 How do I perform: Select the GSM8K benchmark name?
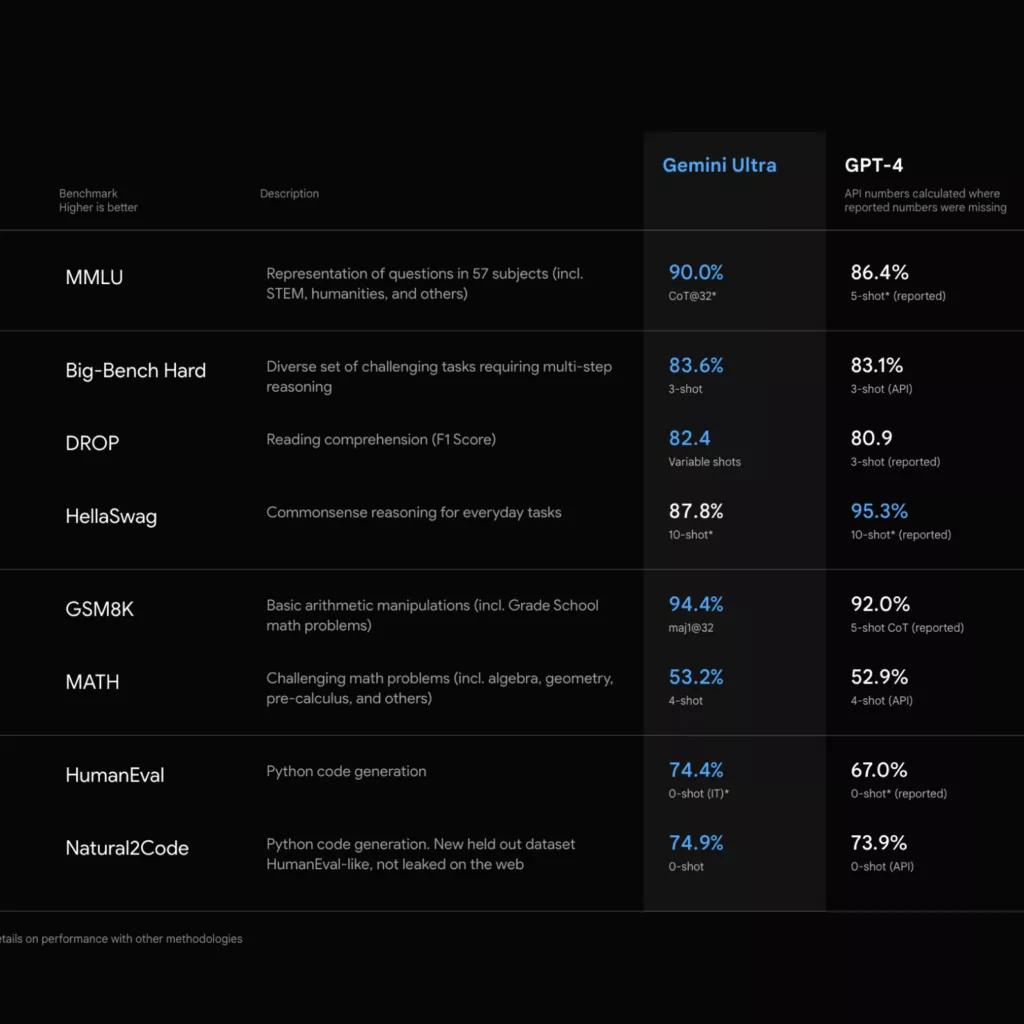pyautogui.click(x=99, y=609)
